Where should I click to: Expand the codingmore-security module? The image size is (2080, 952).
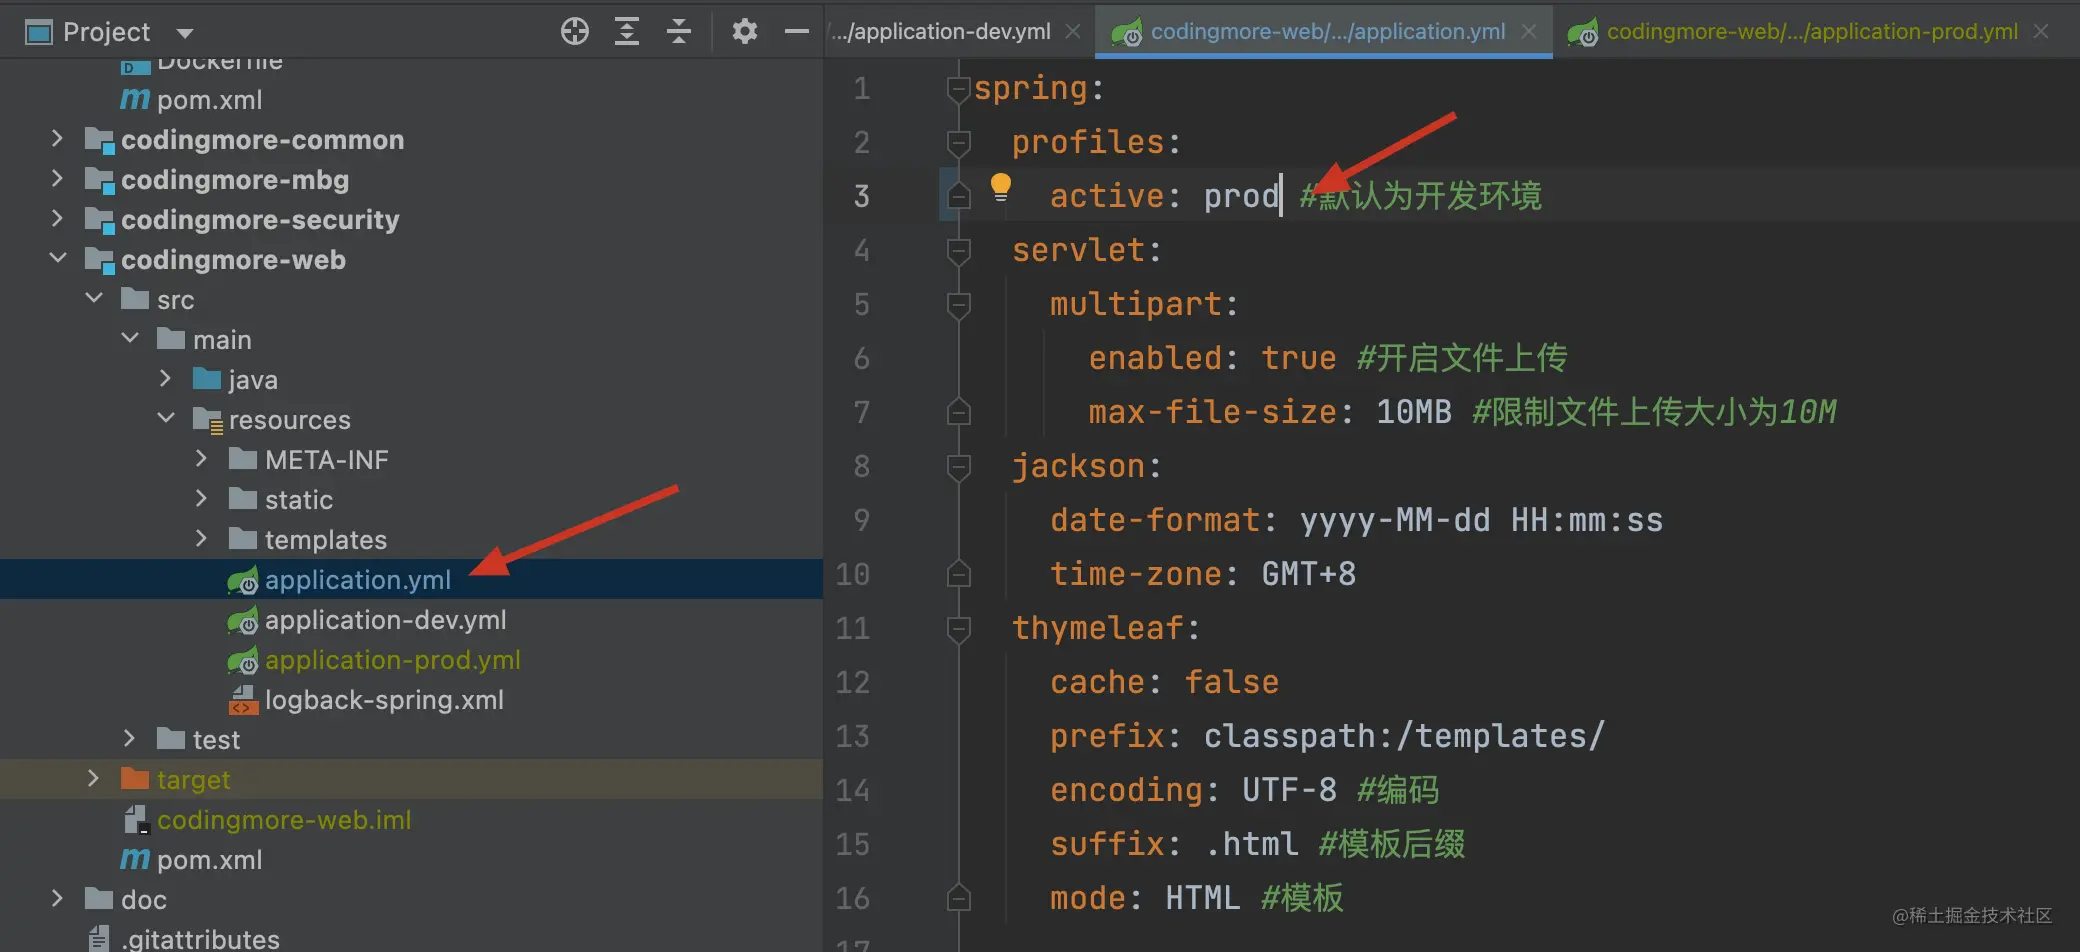pyautogui.click(x=57, y=218)
